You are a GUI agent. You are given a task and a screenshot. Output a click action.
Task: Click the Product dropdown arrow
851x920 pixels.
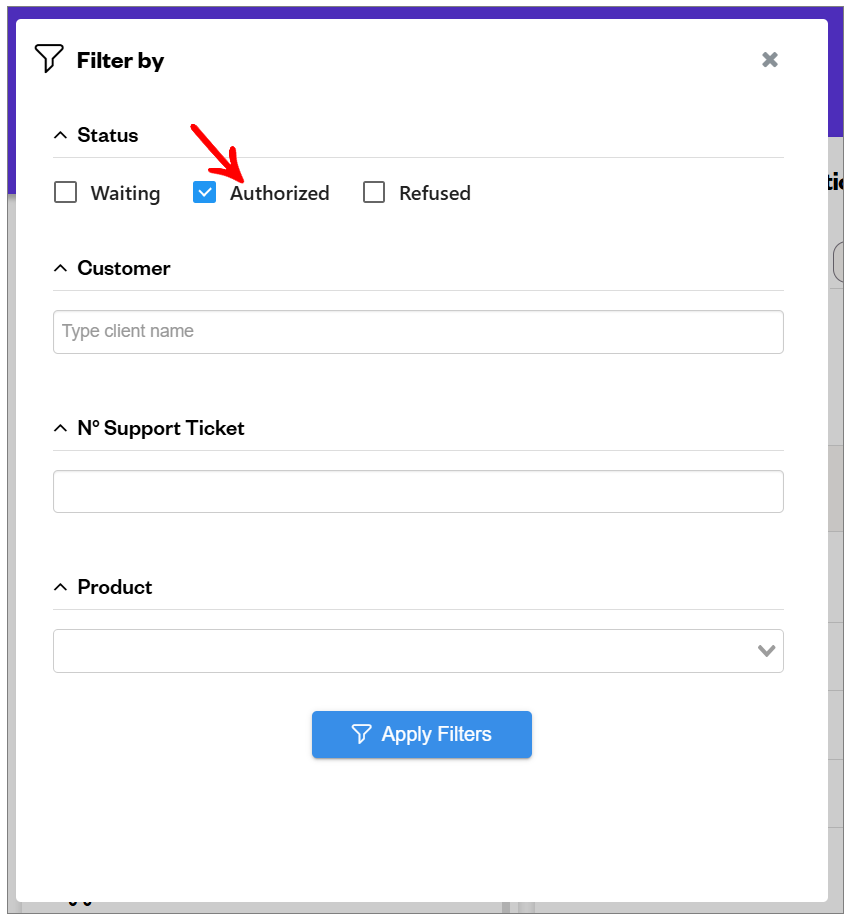766,651
